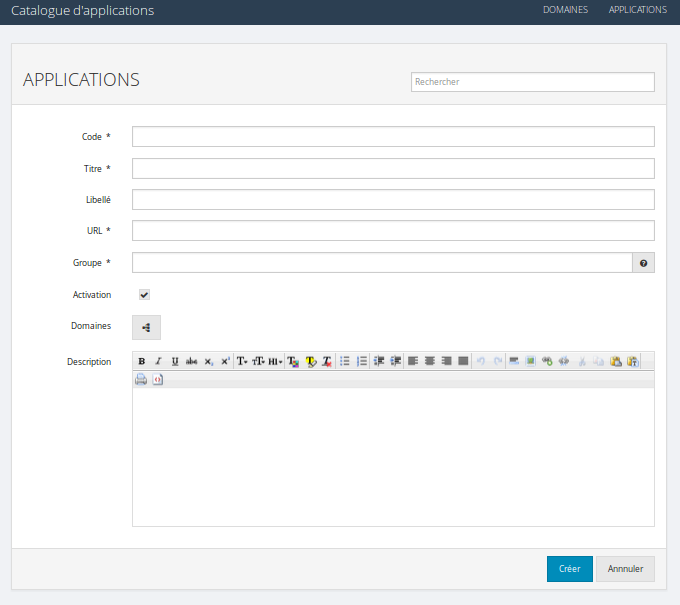Apply italic formatting in the Description editor
This screenshot has width=680, height=605.
tap(158, 361)
